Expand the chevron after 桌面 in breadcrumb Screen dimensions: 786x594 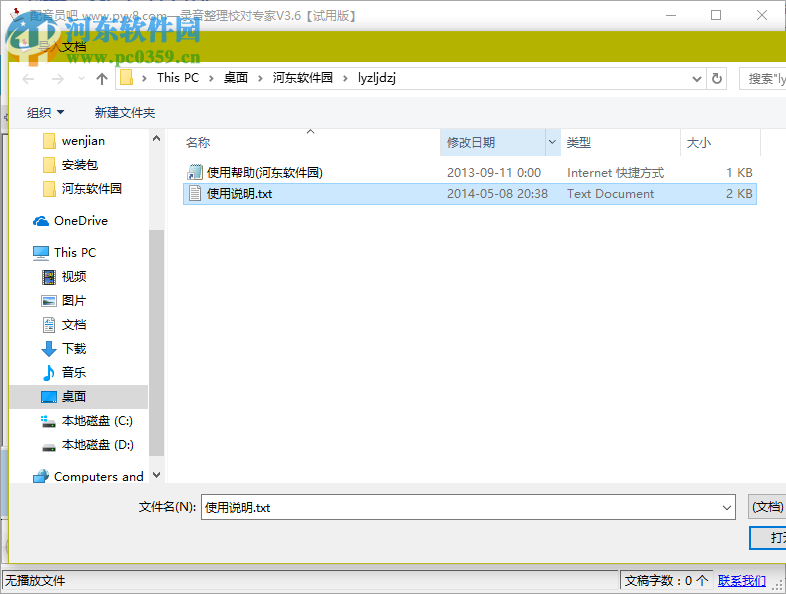point(260,78)
